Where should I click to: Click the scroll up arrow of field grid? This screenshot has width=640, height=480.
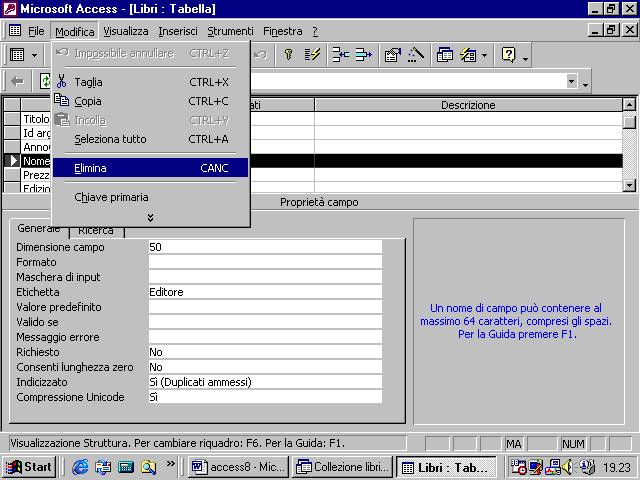click(629, 104)
